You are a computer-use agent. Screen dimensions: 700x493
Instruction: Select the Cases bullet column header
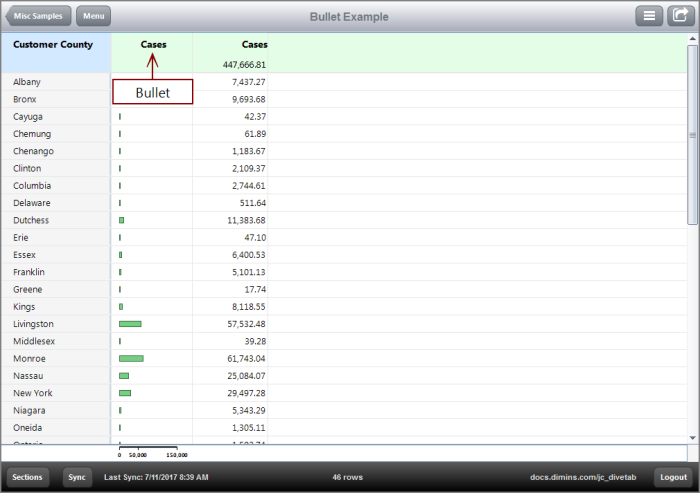(152, 53)
